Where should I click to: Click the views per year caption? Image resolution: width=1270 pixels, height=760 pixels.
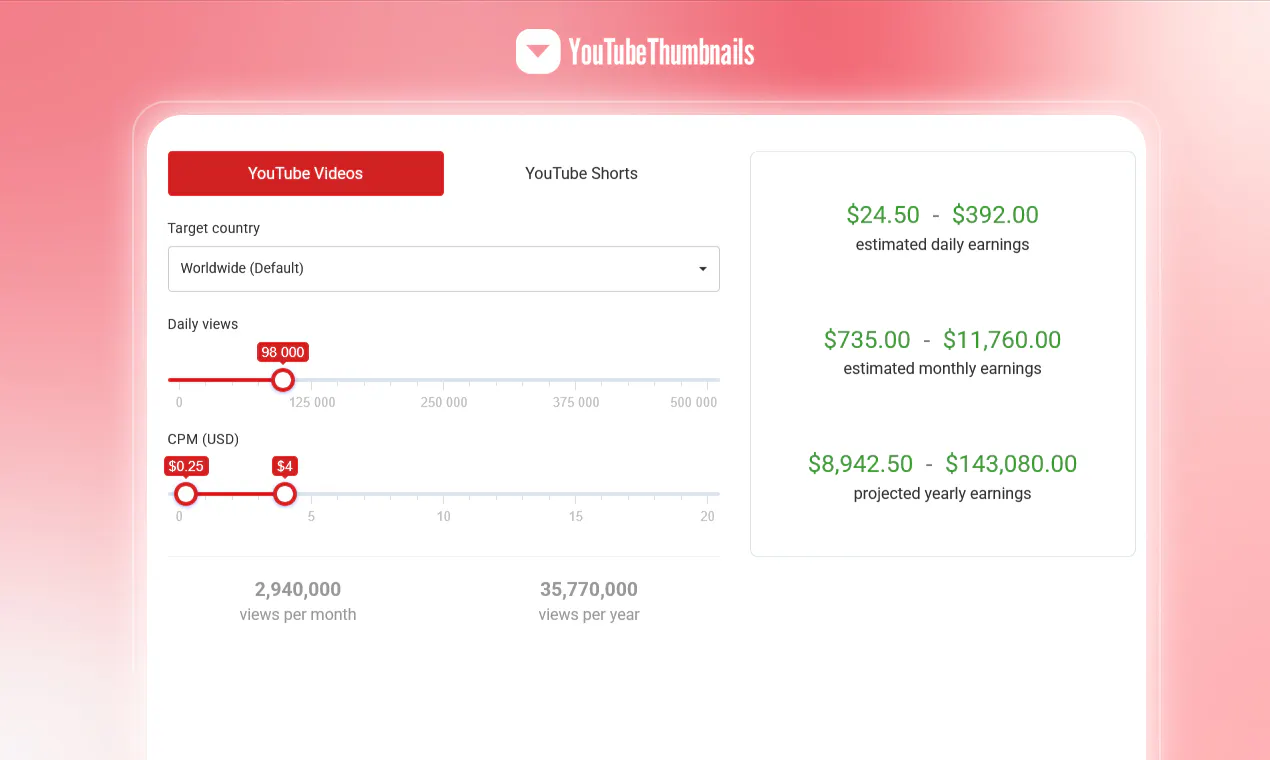[589, 615]
